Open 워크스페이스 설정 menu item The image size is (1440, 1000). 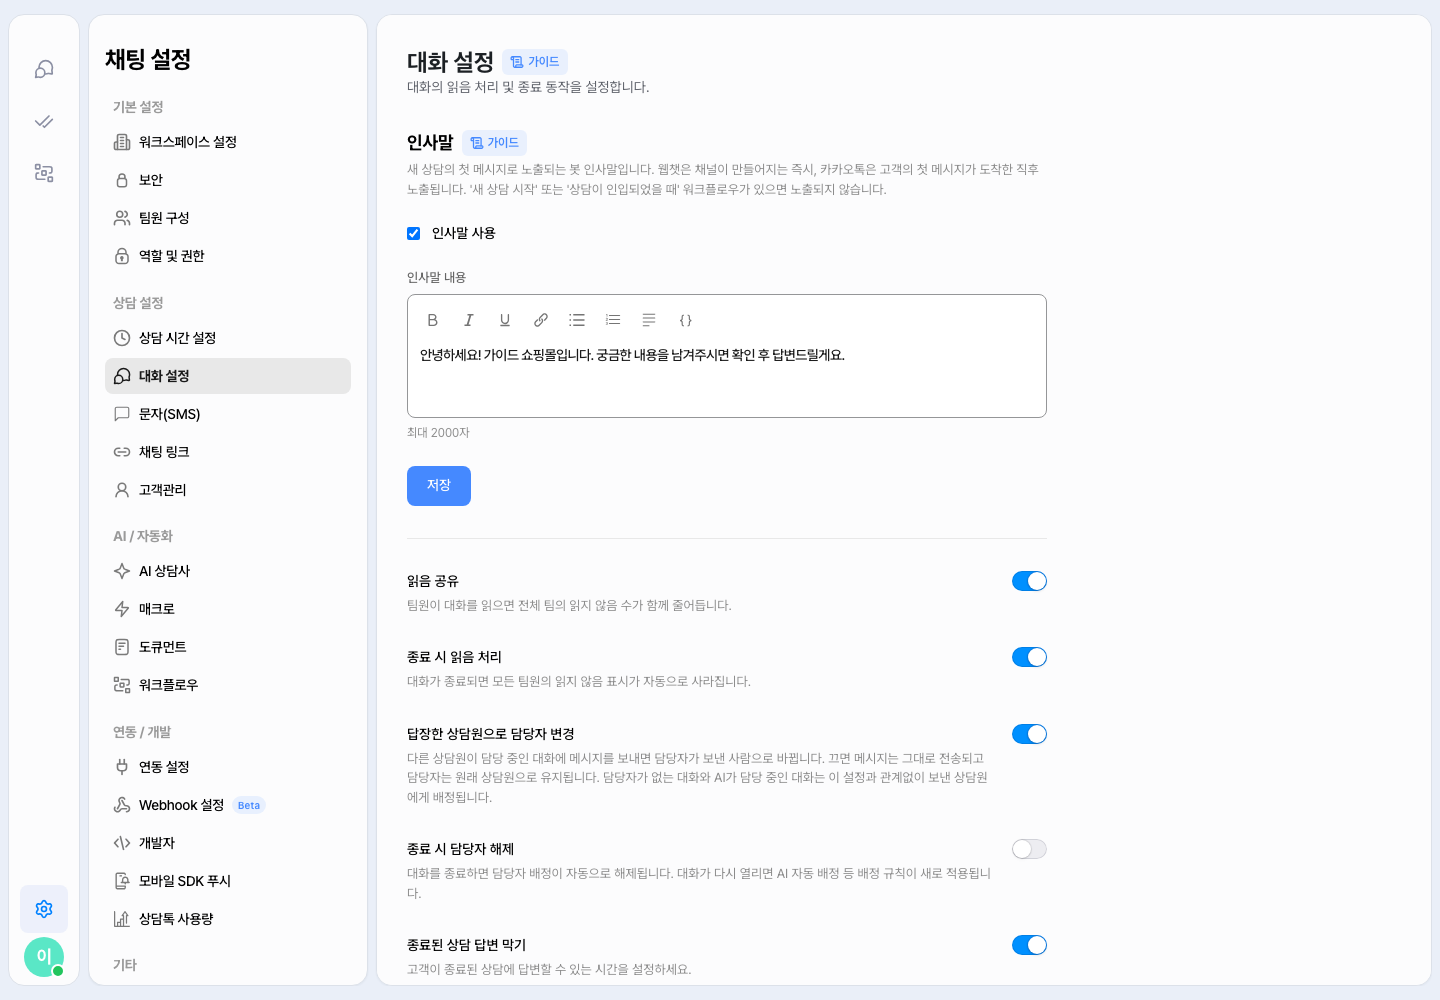pyautogui.click(x=228, y=142)
